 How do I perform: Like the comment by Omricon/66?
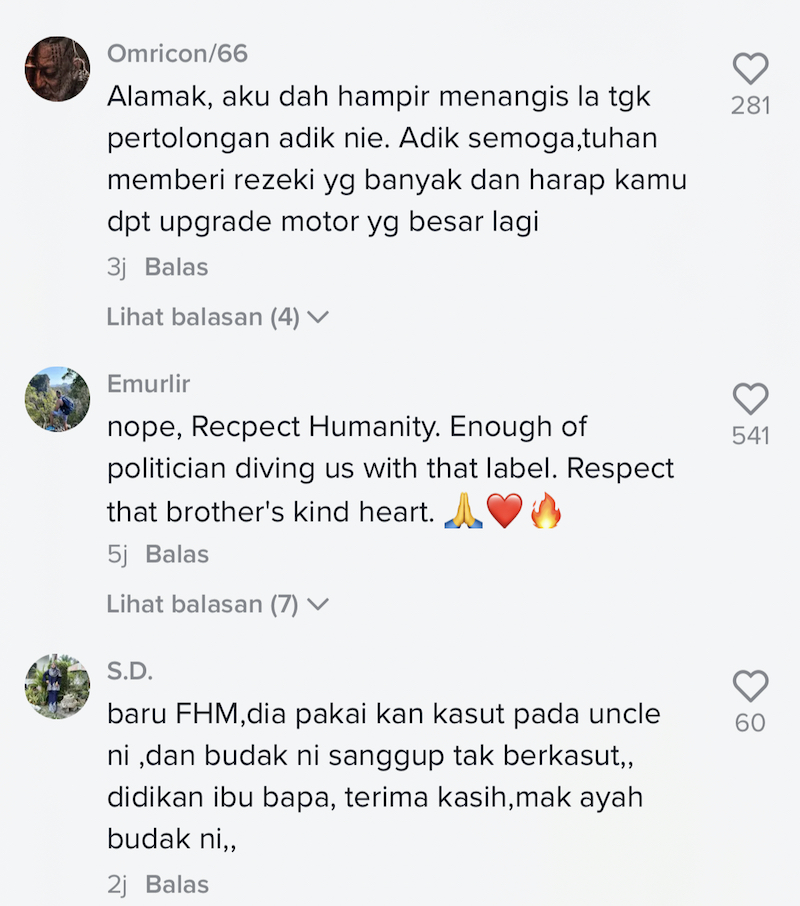tap(750, 69)
